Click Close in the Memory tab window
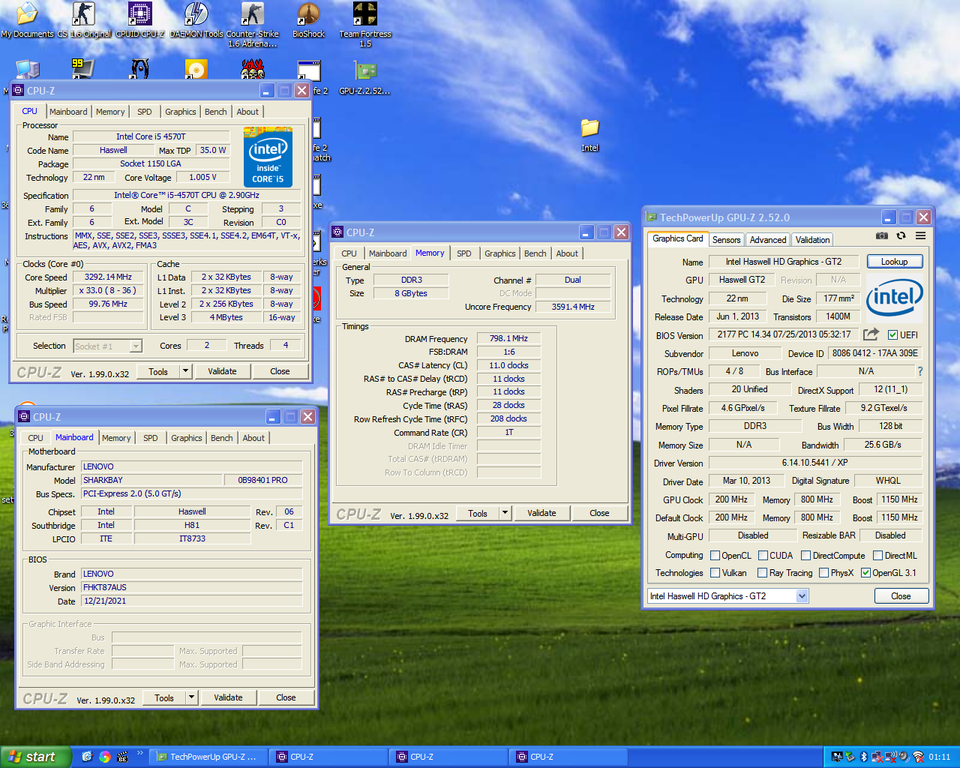Screen dimensions: 960x768 point(599,513)
